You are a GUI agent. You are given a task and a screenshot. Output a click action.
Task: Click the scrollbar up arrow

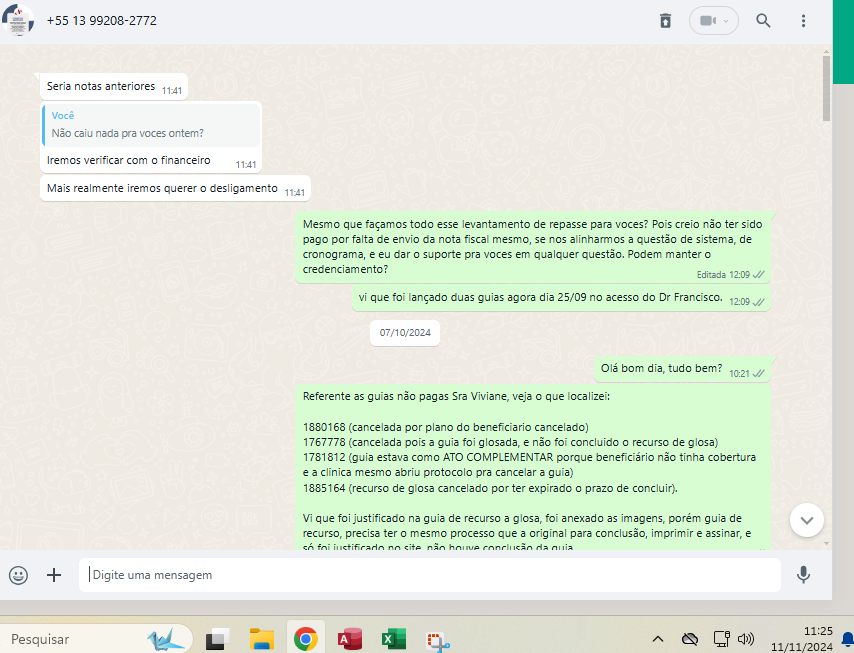(827, 51)
